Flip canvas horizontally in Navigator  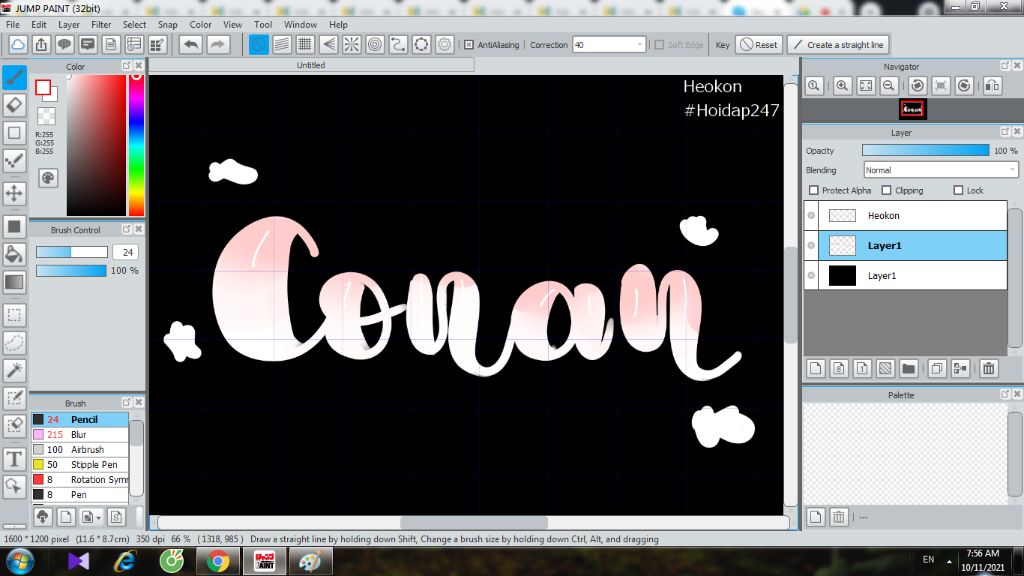click(992, 86)
